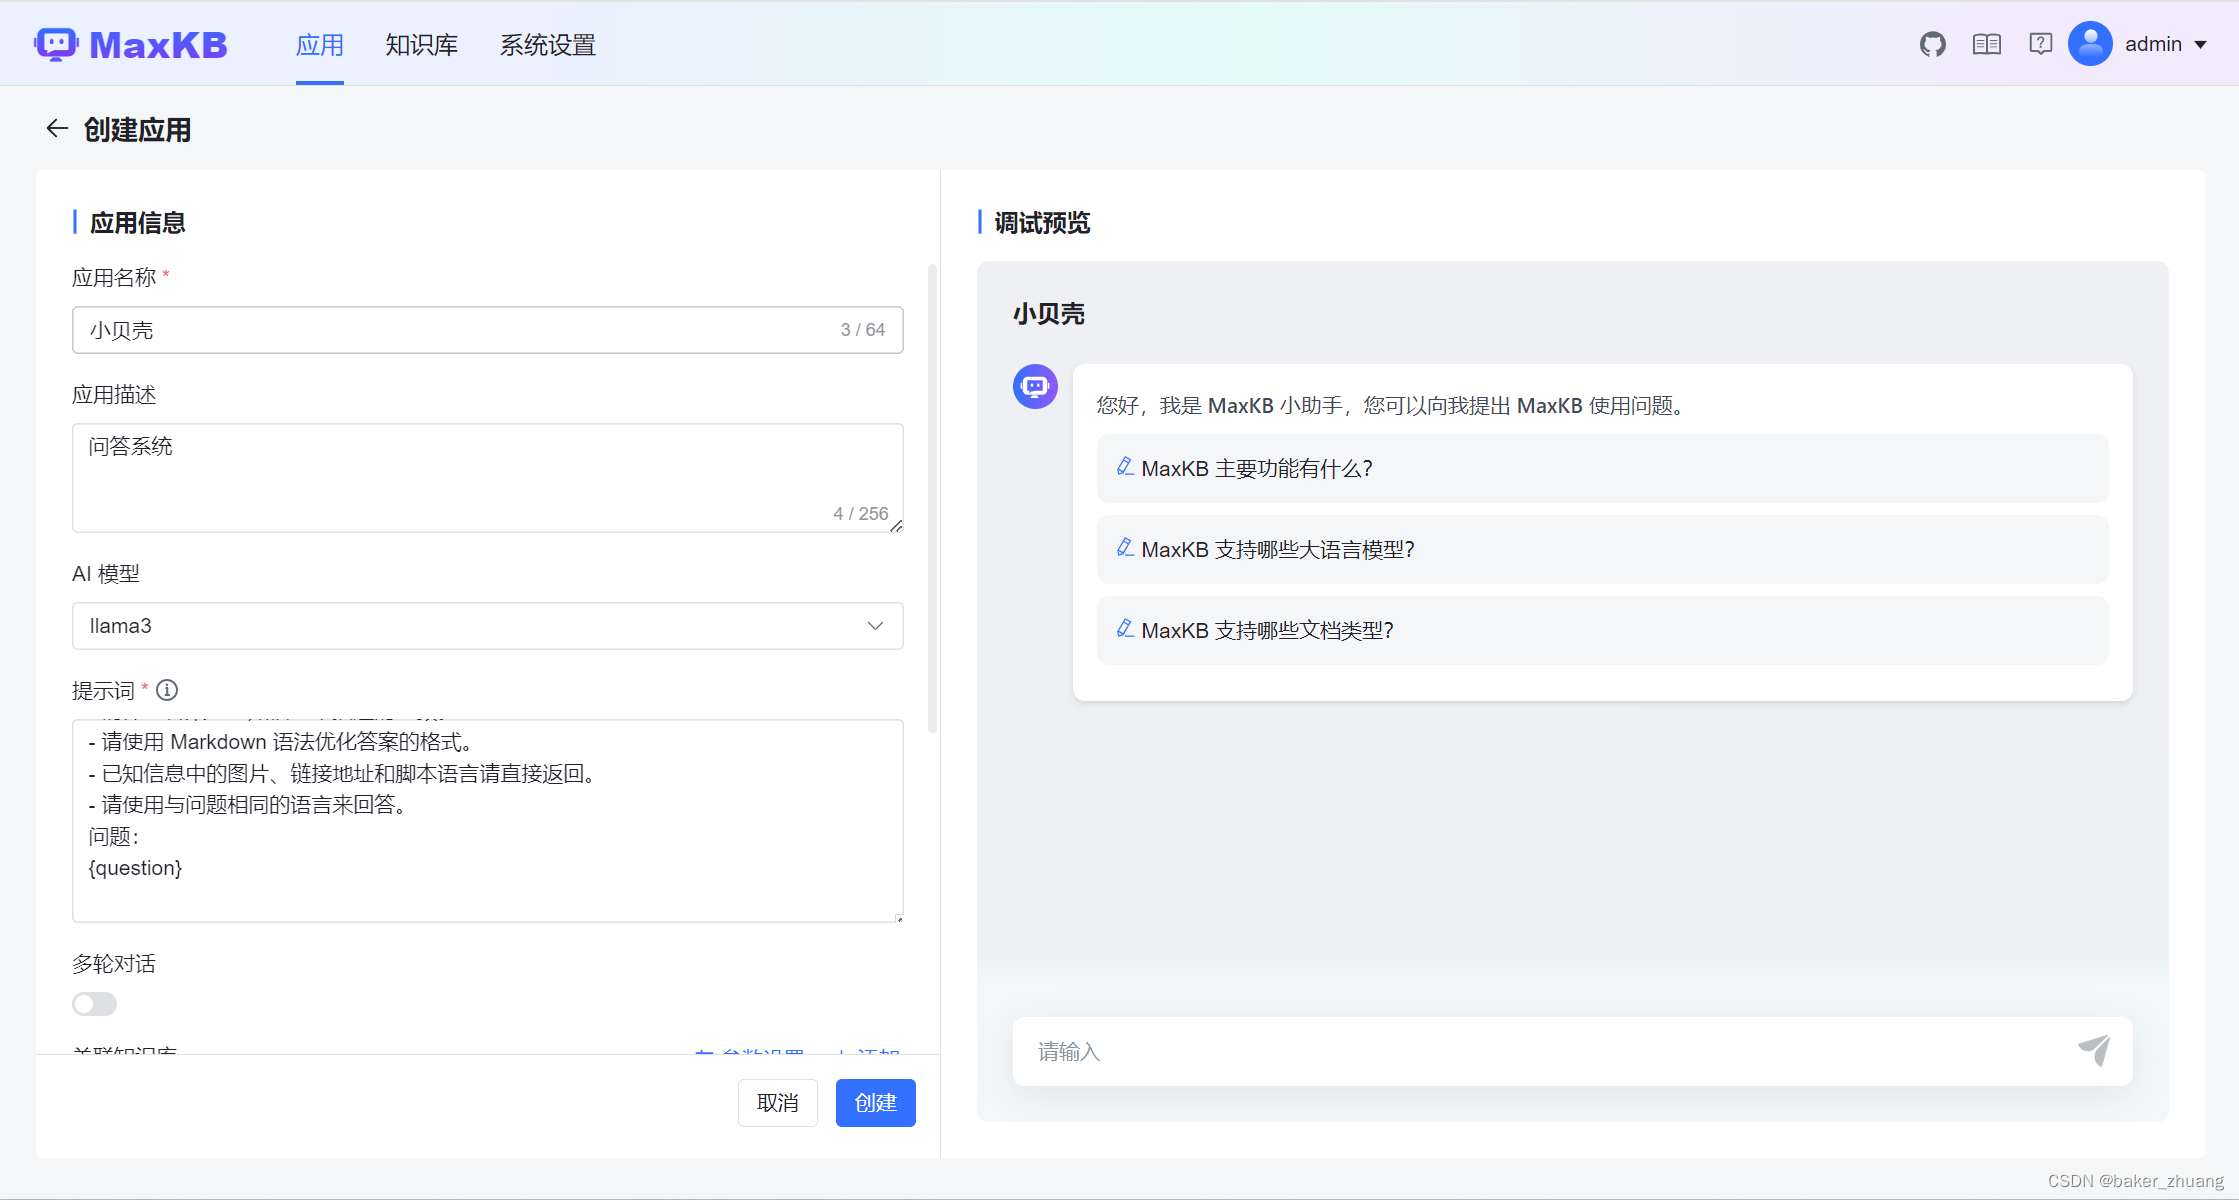Open the documentation book icon
The height and width of the screenshot is (1200, 2239).
pyautogui.click(x=1986, y=44)
